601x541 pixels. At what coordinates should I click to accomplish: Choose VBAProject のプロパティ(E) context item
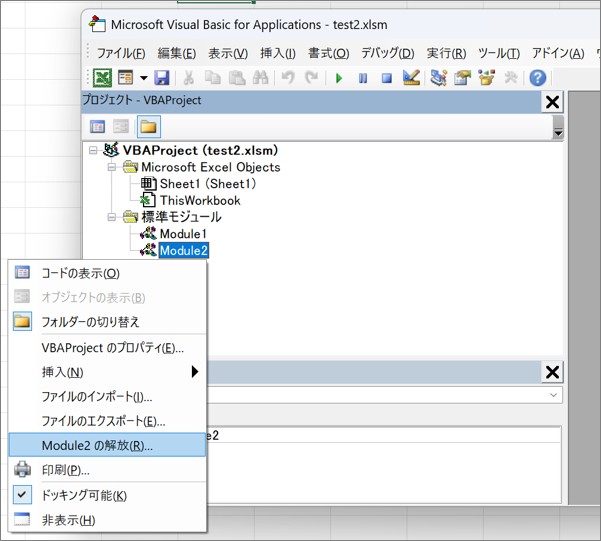[x=107, y=348]
